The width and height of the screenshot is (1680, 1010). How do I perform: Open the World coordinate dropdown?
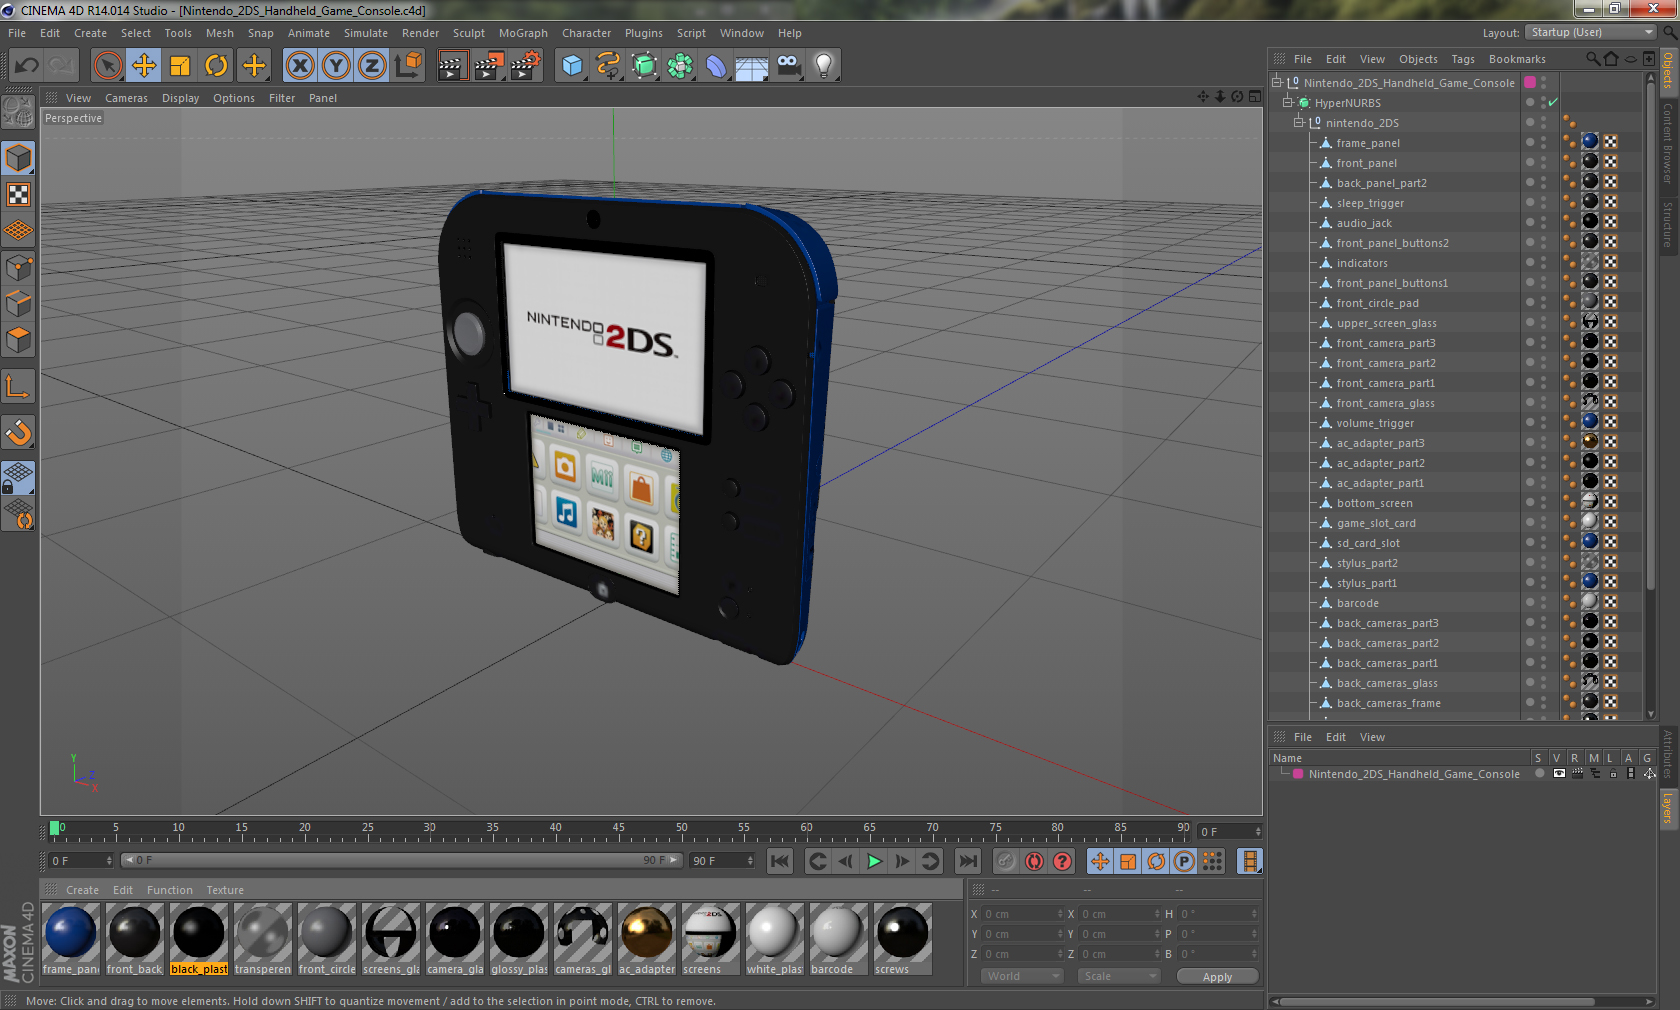click(1022, 976)
